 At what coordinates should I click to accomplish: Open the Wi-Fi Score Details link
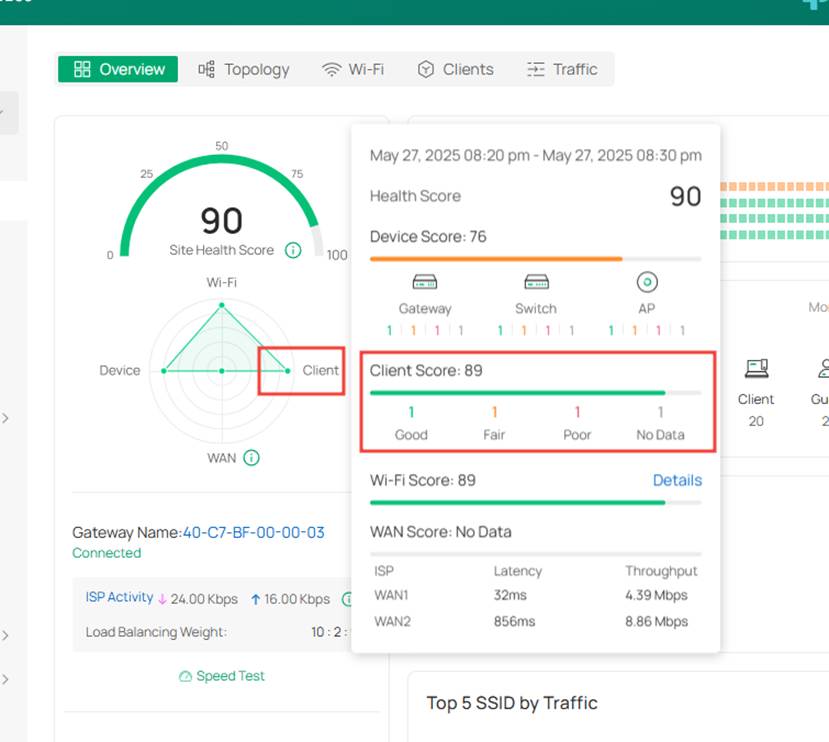[x=677, y=480]
